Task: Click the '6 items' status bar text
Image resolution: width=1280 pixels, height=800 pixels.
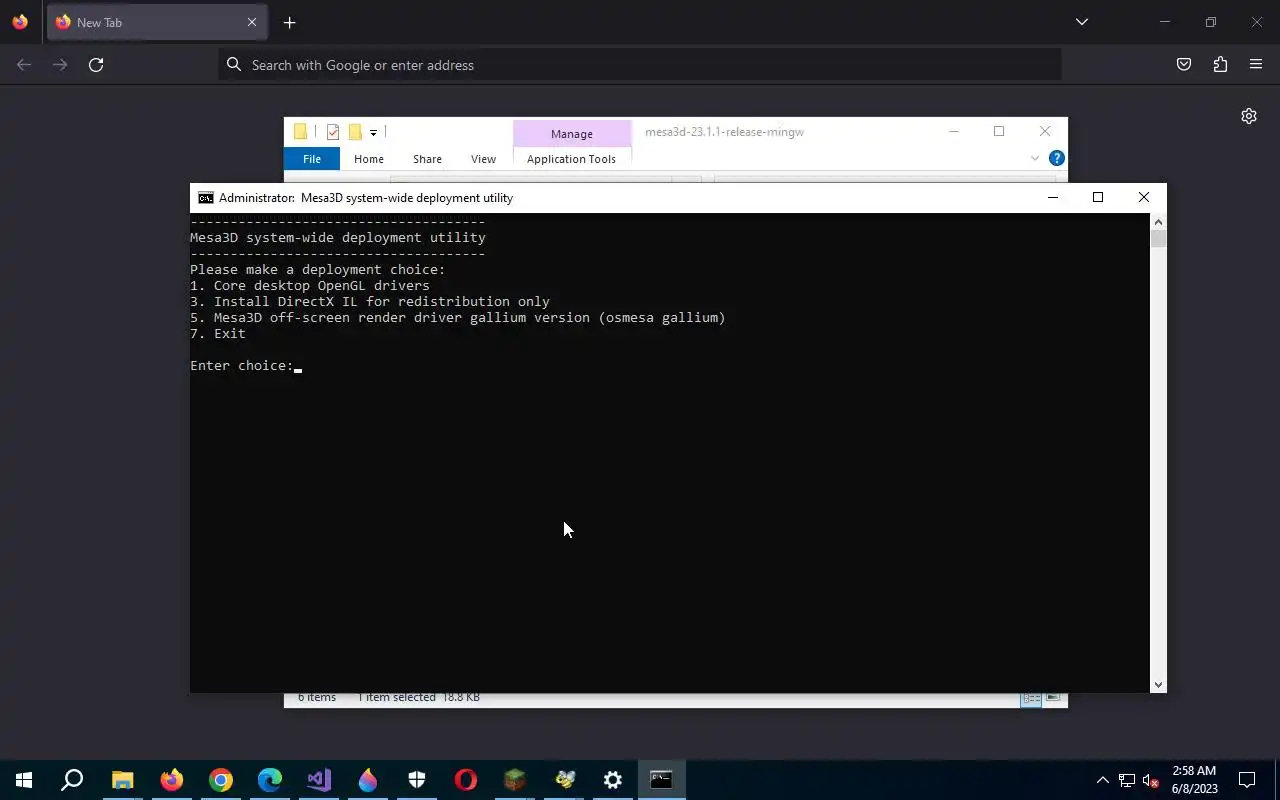Action: click(x=317, y=697)
